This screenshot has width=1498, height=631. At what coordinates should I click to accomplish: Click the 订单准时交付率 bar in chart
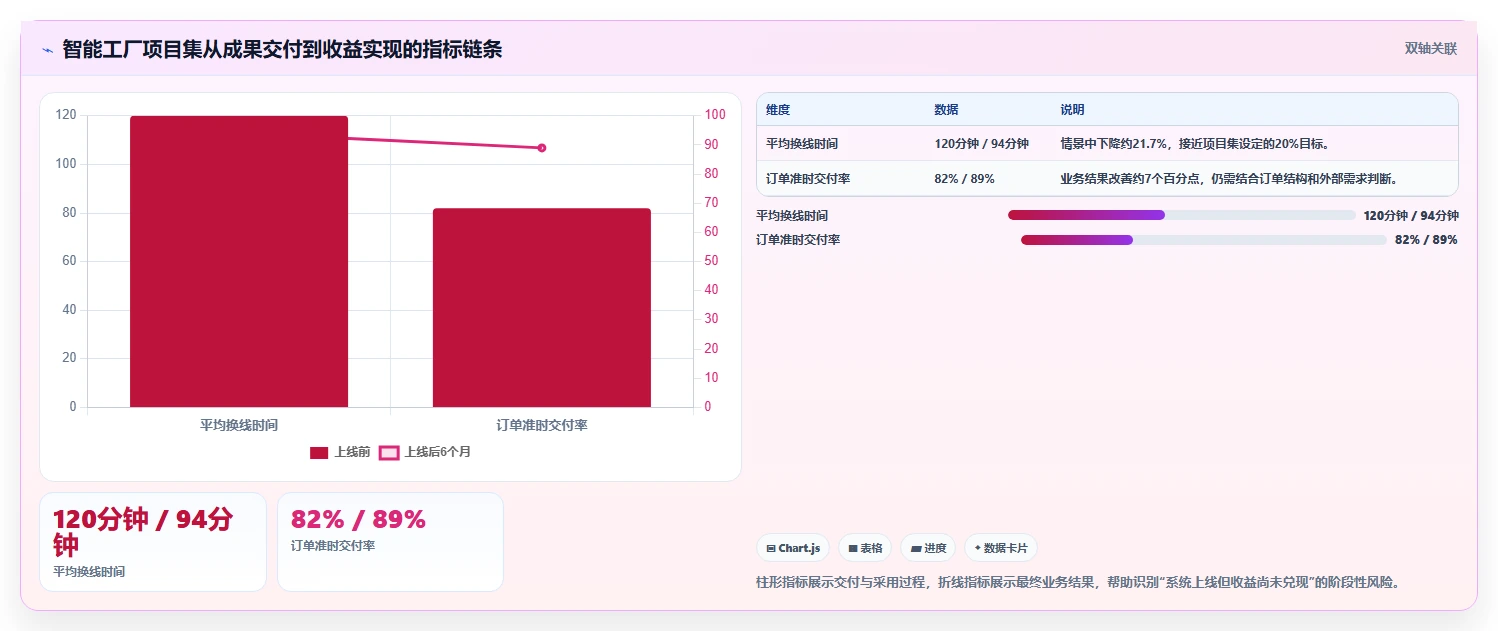pyautogui.click(x=542, y=308)
